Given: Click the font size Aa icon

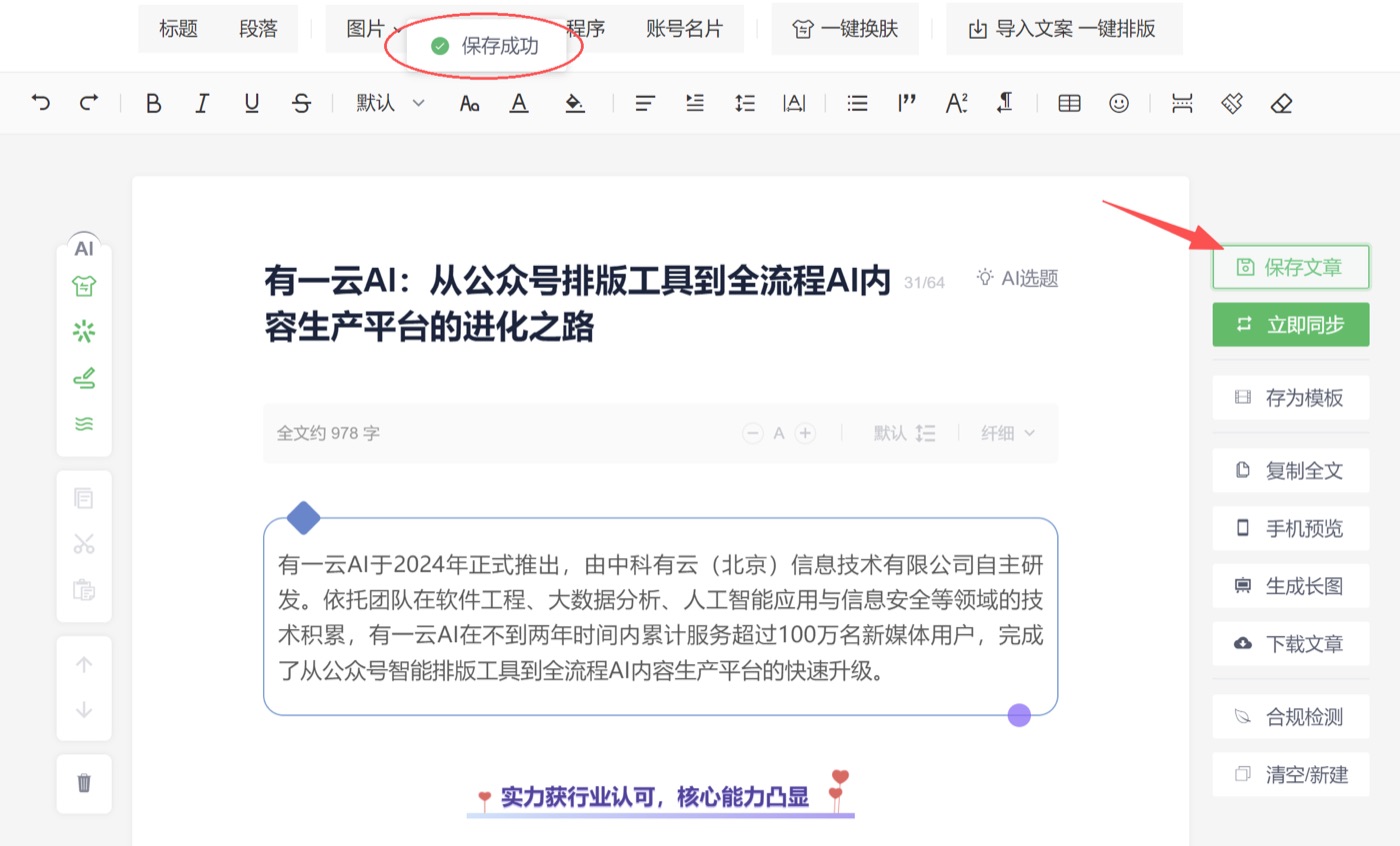Looking at the screenshot, I should point(469,103).
